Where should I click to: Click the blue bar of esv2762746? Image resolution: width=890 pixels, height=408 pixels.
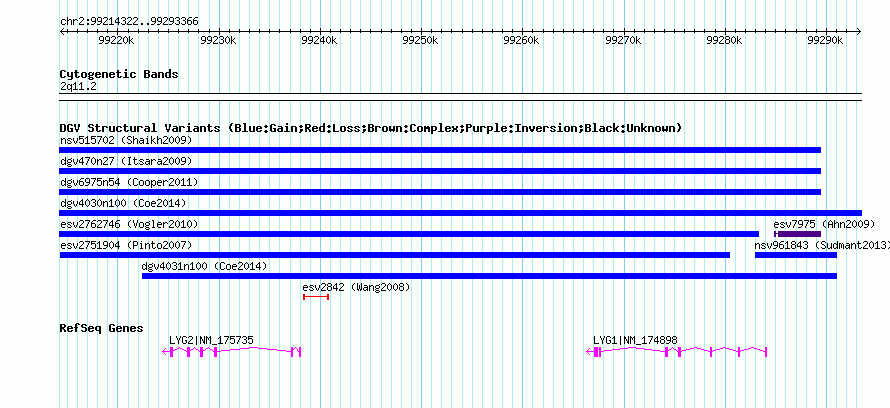pos(409,234)
